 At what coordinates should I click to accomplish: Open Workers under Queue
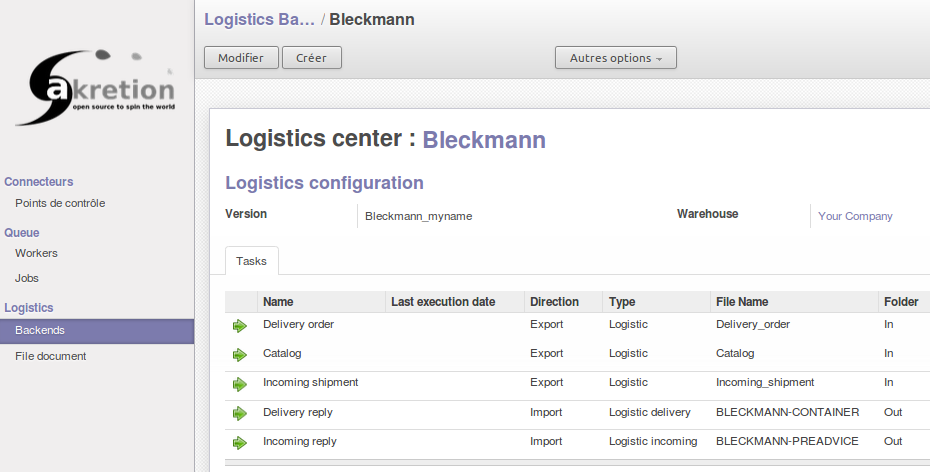(36, 253)
